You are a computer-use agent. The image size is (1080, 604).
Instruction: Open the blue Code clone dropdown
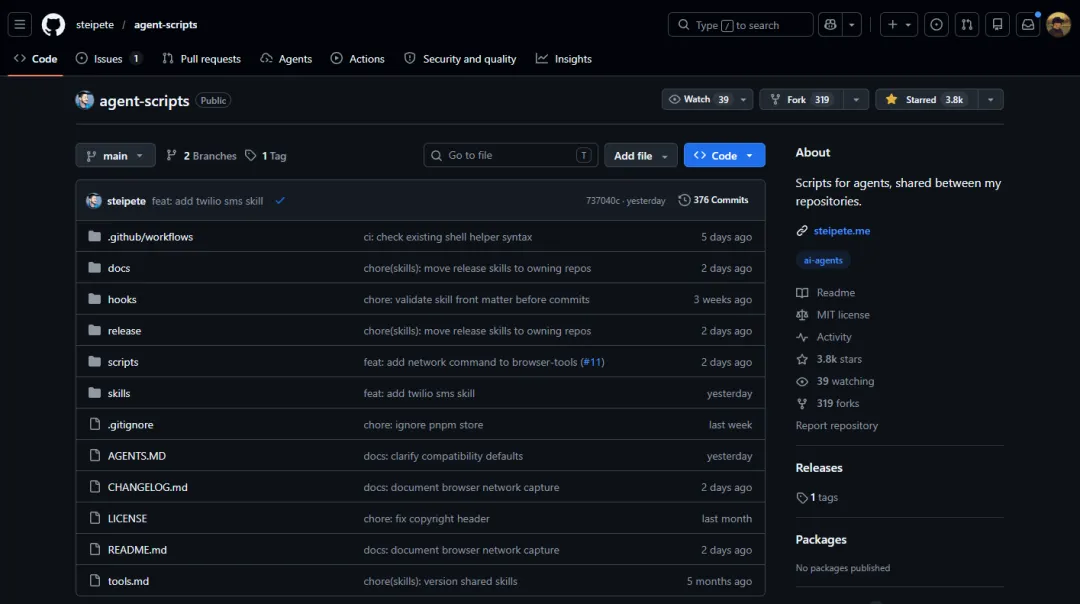[724, 156]
